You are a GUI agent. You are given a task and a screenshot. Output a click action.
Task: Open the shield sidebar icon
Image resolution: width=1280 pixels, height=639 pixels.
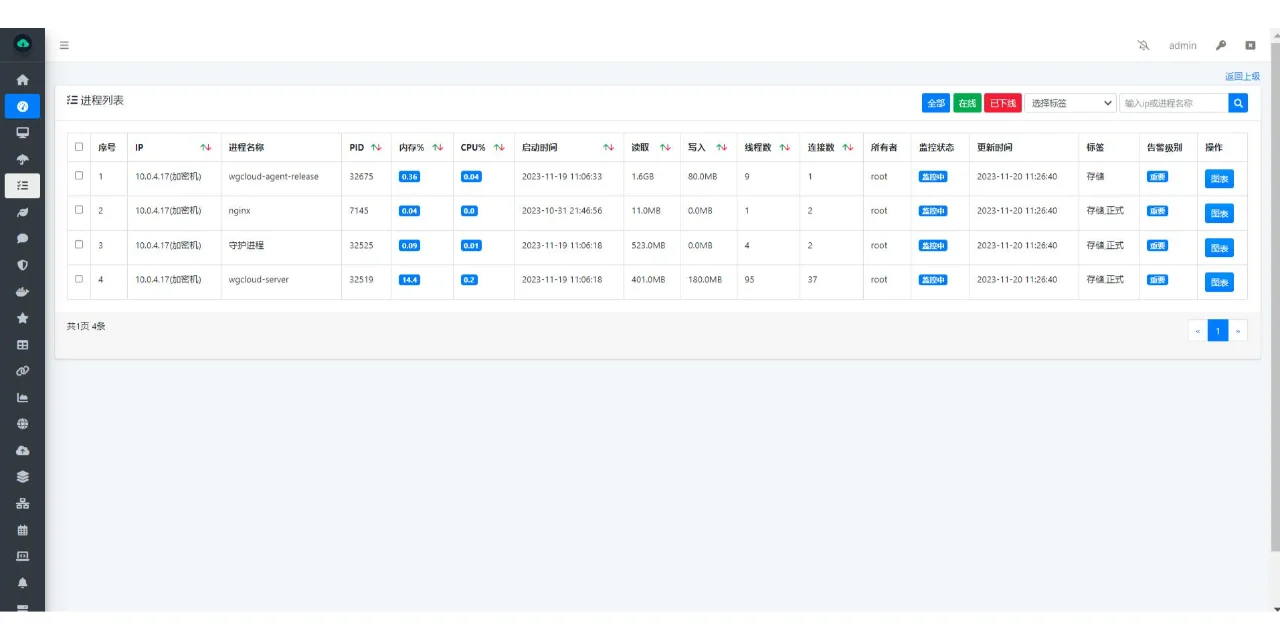coord(22,265)
